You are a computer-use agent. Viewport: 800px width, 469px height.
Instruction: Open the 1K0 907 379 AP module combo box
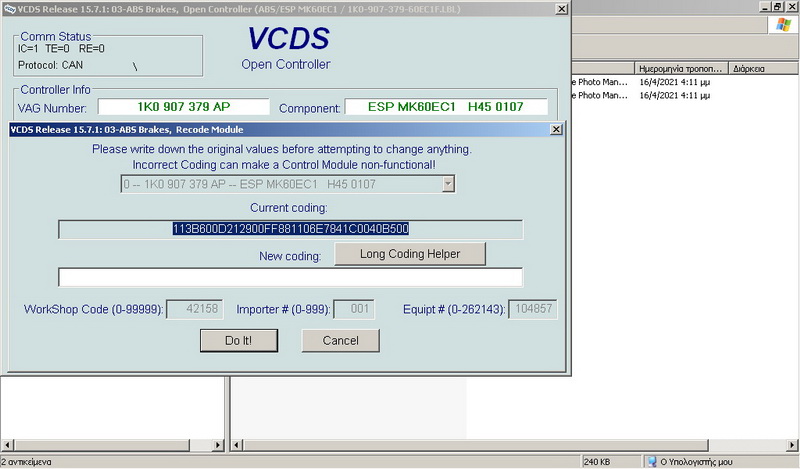(x=288, y=184)
